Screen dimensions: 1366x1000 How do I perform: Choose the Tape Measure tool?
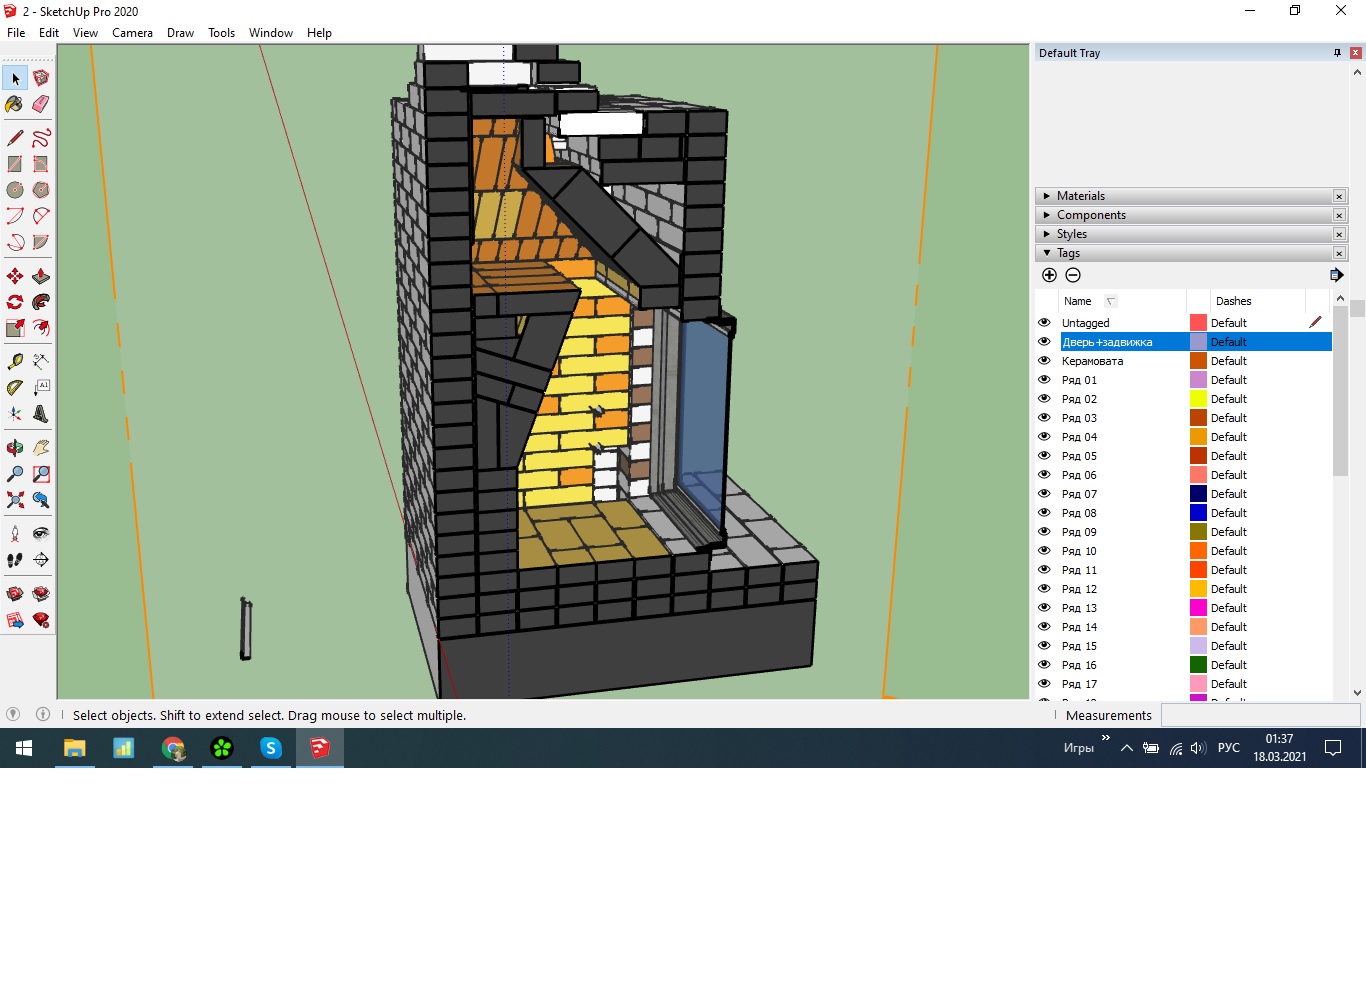pyautogui.click(x=14, y=361)
